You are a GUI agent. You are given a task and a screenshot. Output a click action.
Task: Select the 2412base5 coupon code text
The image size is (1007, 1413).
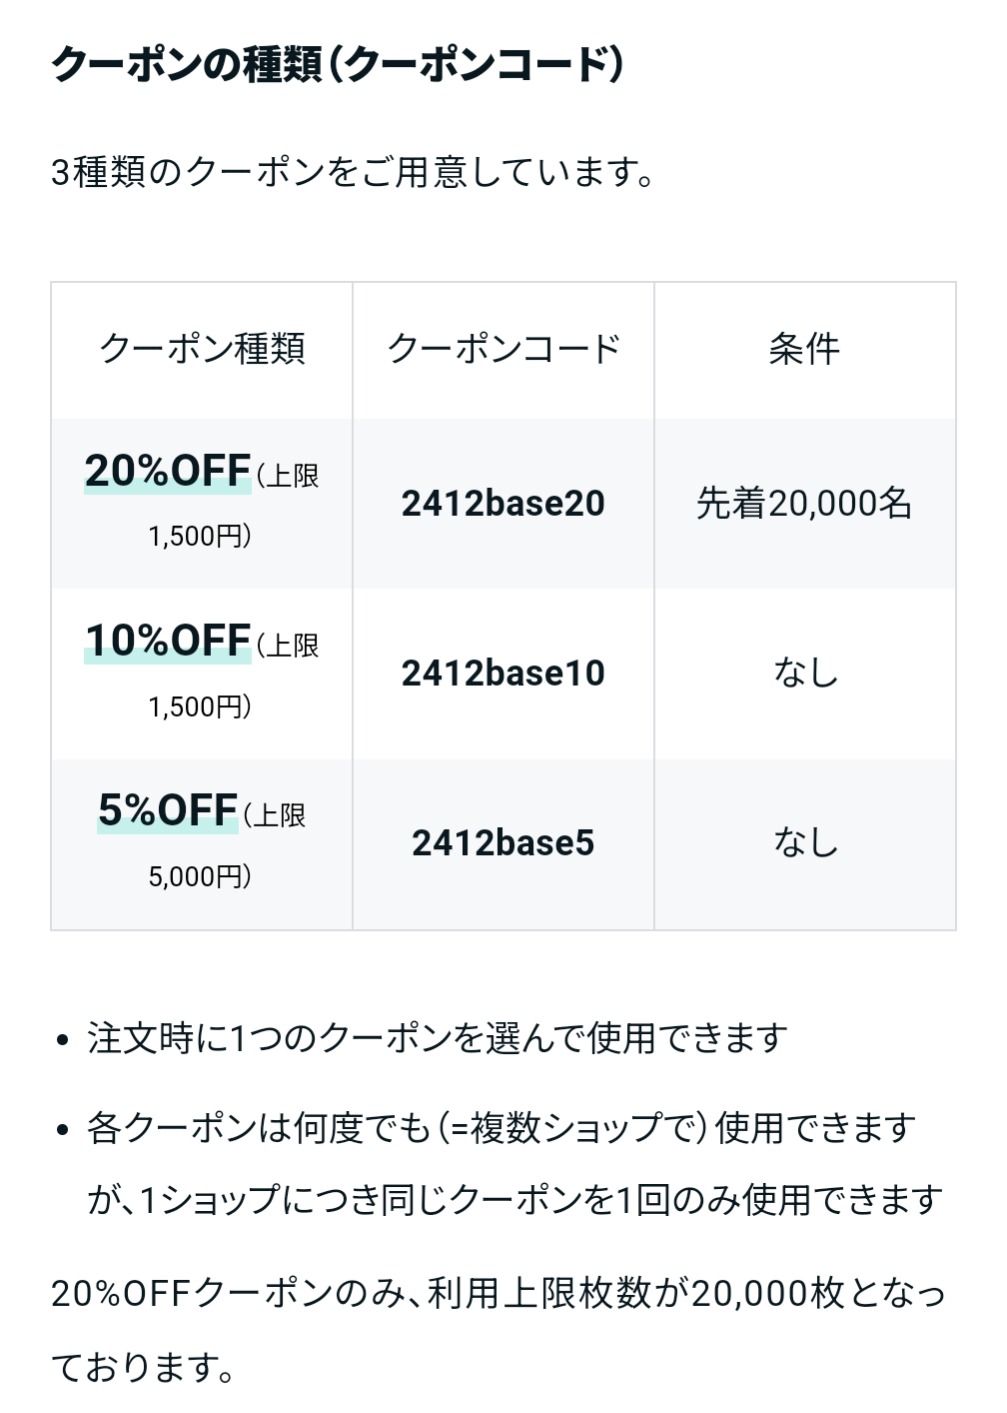pyautogui.click(x=503, y=843)
